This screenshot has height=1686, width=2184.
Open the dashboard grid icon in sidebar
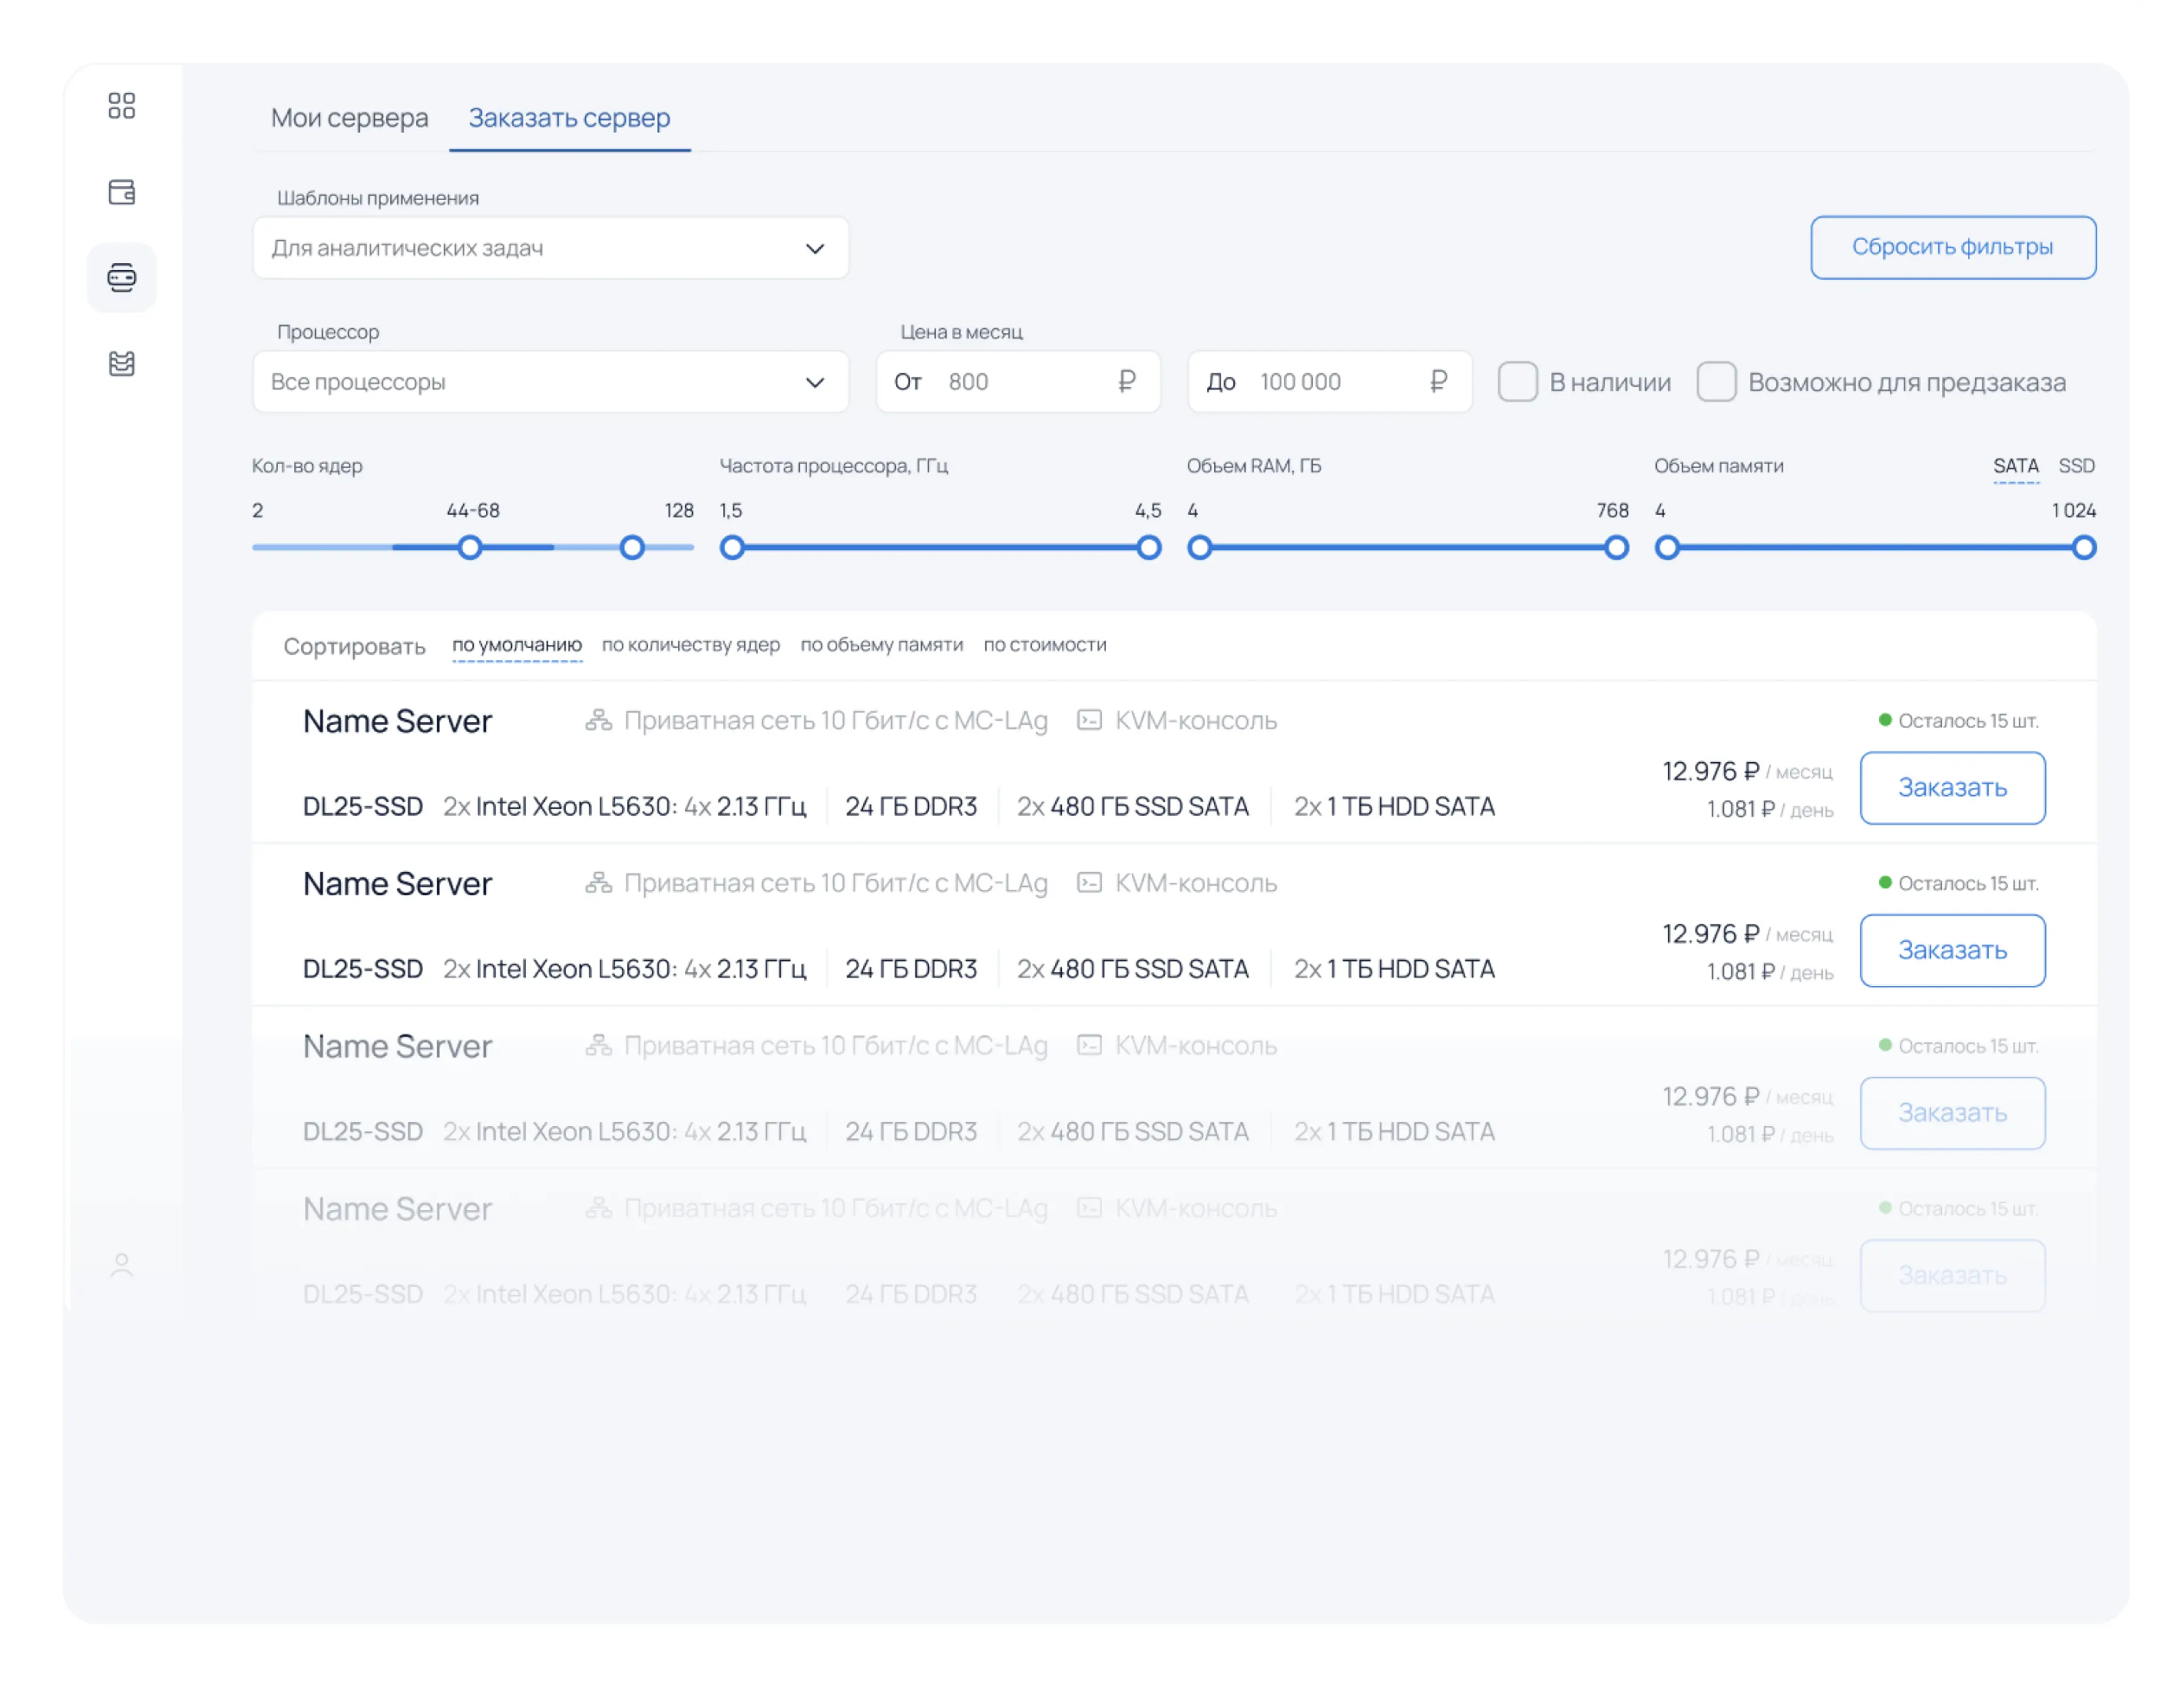tap(121, 106)
